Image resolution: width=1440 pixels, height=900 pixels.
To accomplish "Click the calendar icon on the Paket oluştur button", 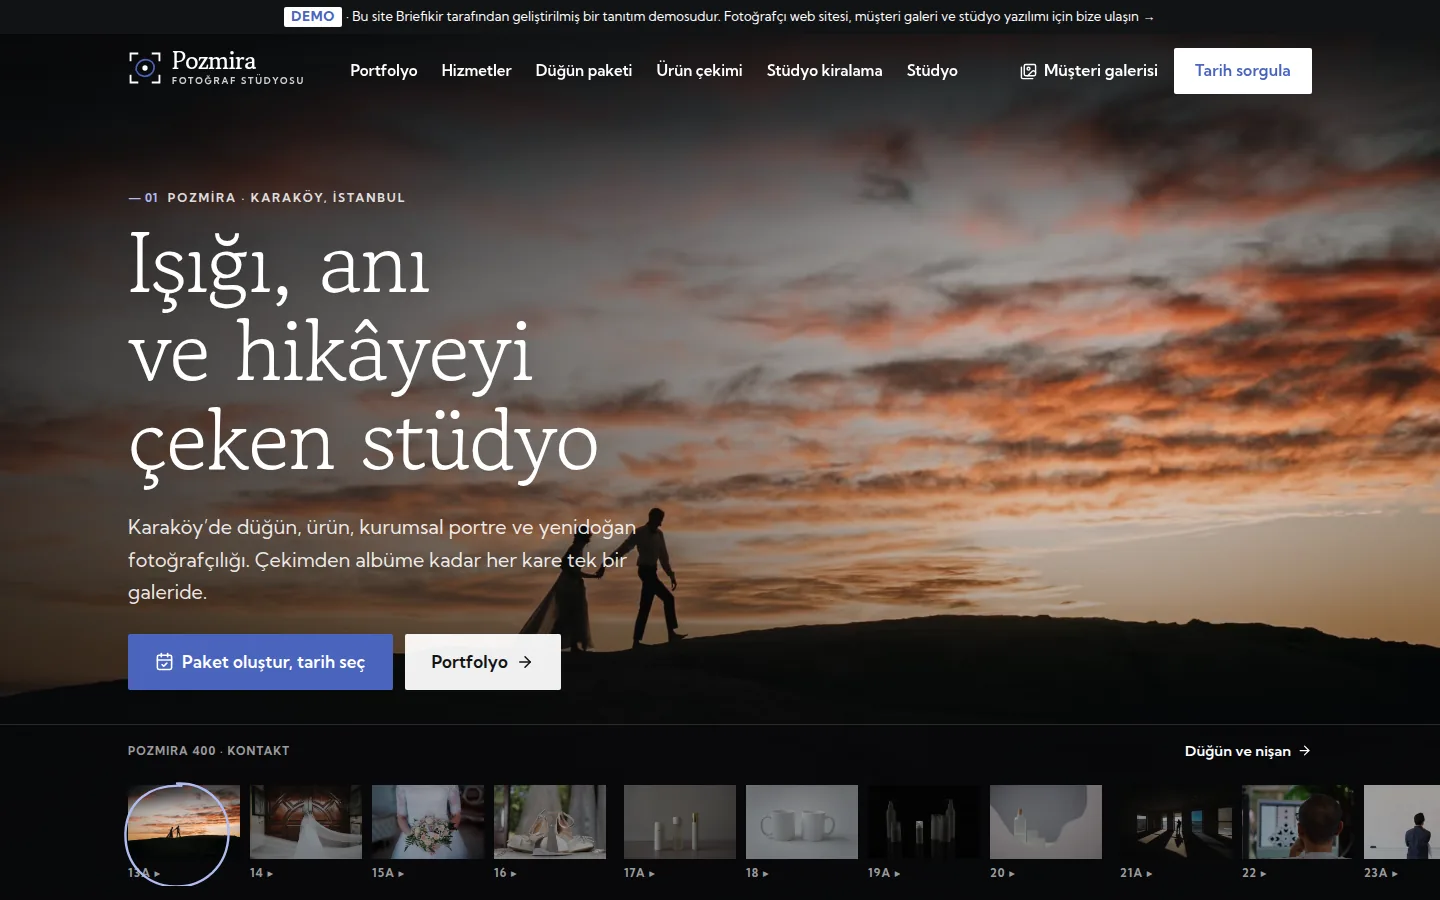I will [165, 662].
